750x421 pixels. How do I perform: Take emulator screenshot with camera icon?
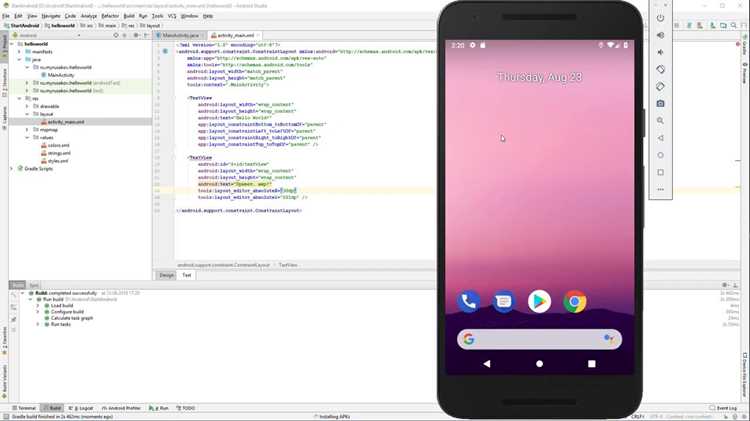tap(660, 104)
